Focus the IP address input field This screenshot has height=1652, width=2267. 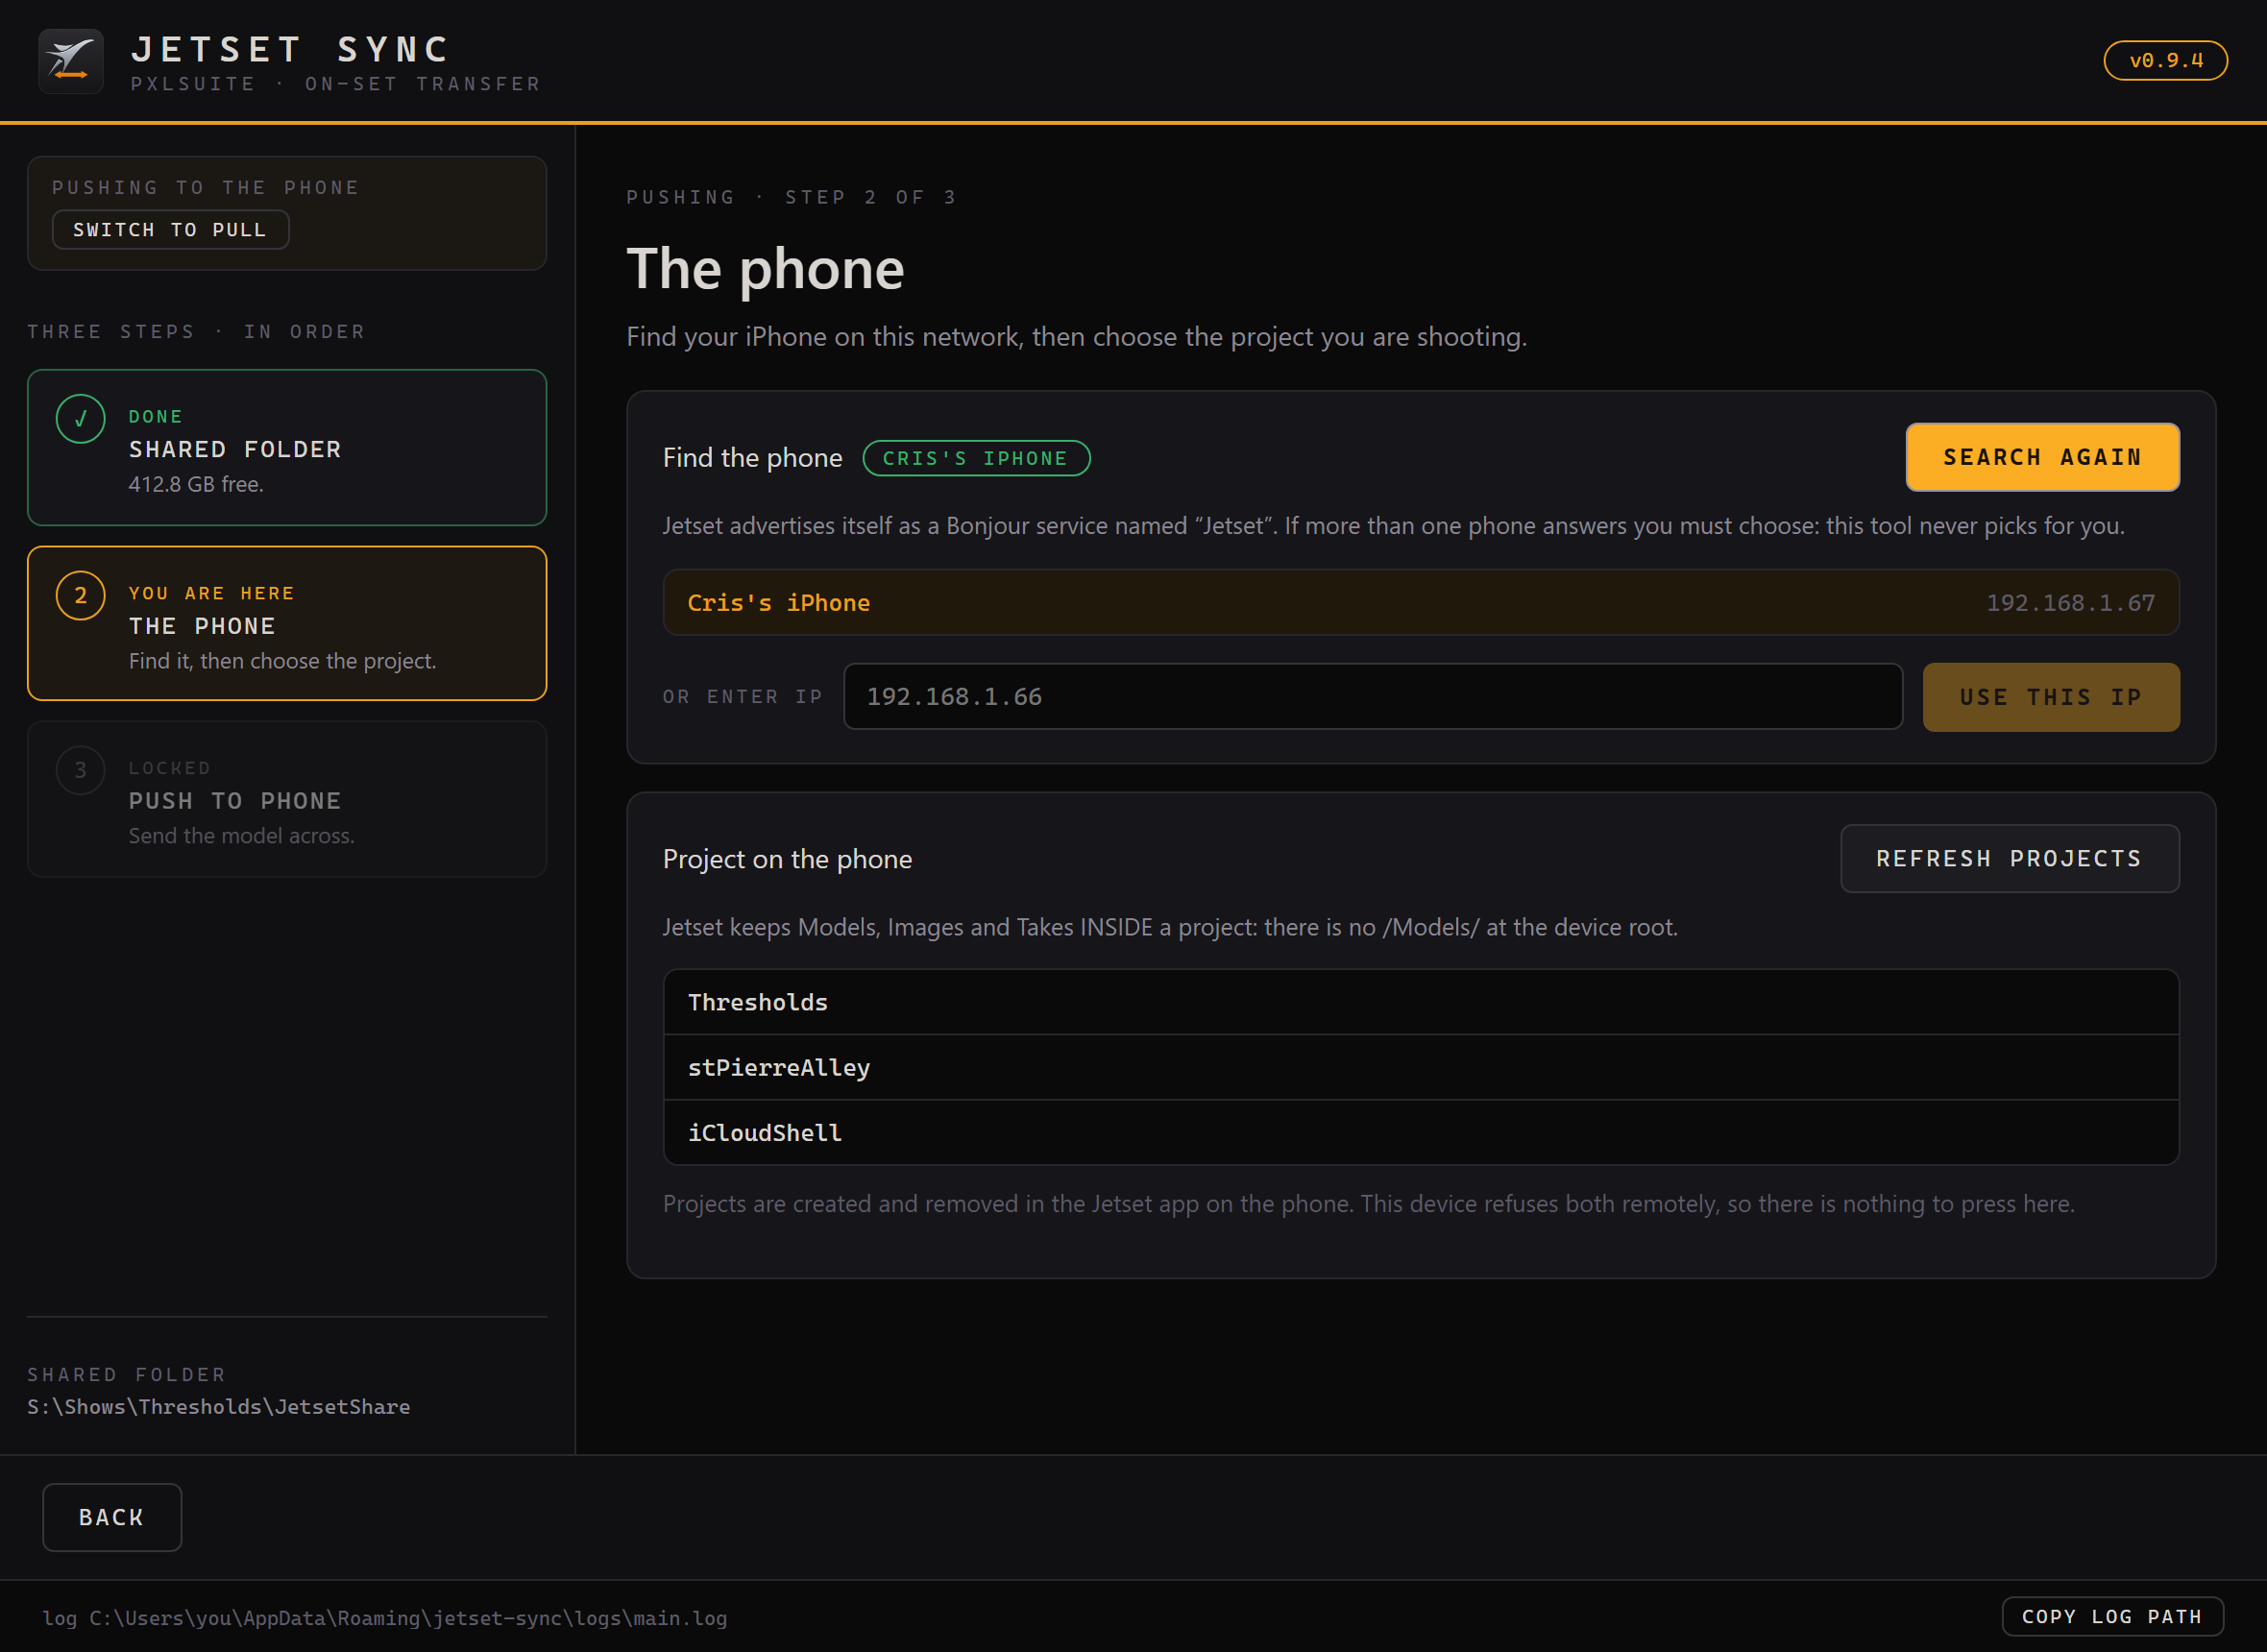point(1373,697)
